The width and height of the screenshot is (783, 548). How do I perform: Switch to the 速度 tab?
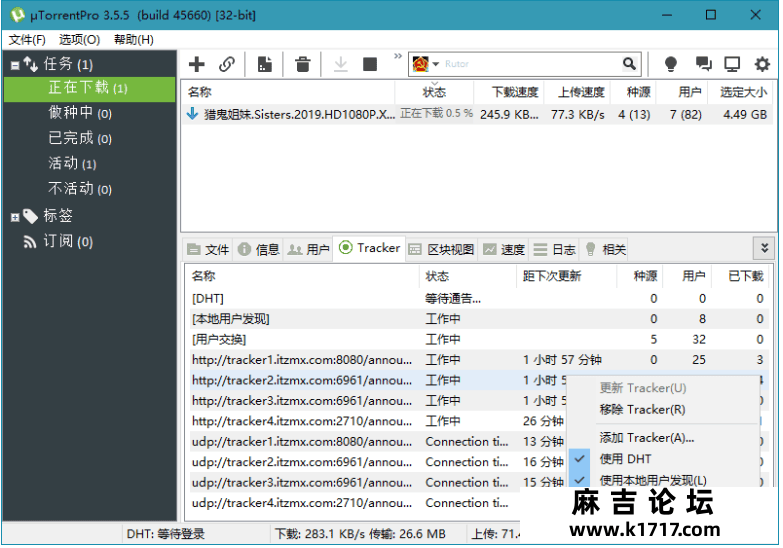504,249
